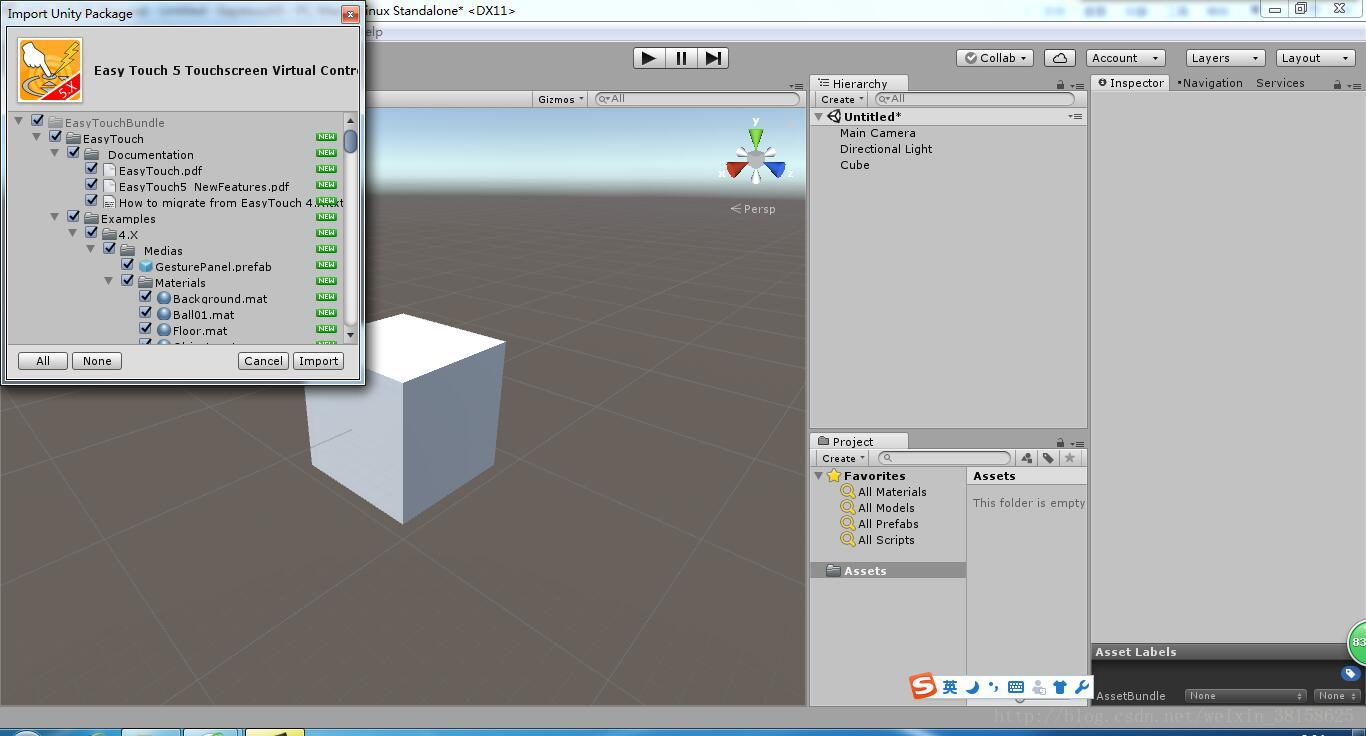The image size is (1366, 736).
Task: Open the AssetBundle name dropdown
Action: tap(1245, 696)
